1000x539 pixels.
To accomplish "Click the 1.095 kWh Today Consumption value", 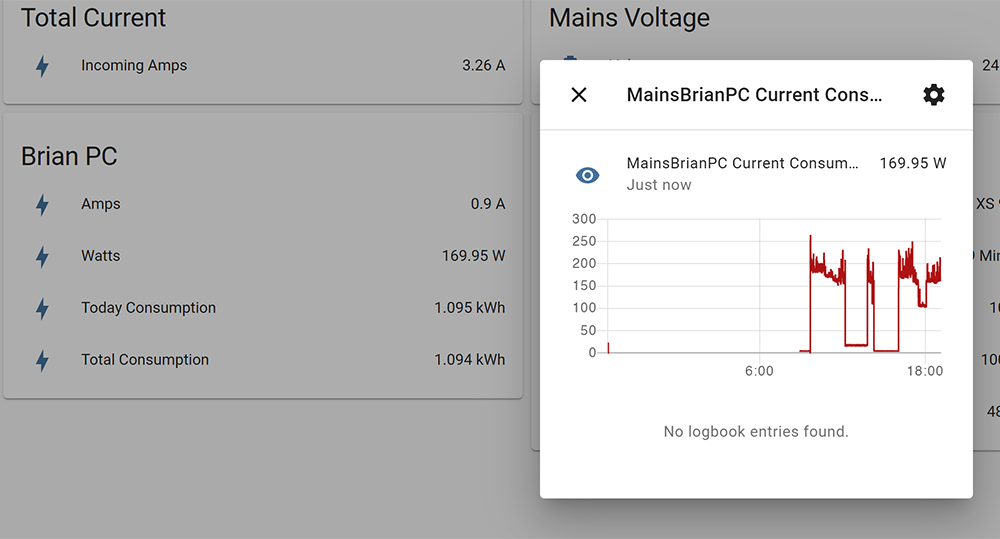I will [469, 308].
